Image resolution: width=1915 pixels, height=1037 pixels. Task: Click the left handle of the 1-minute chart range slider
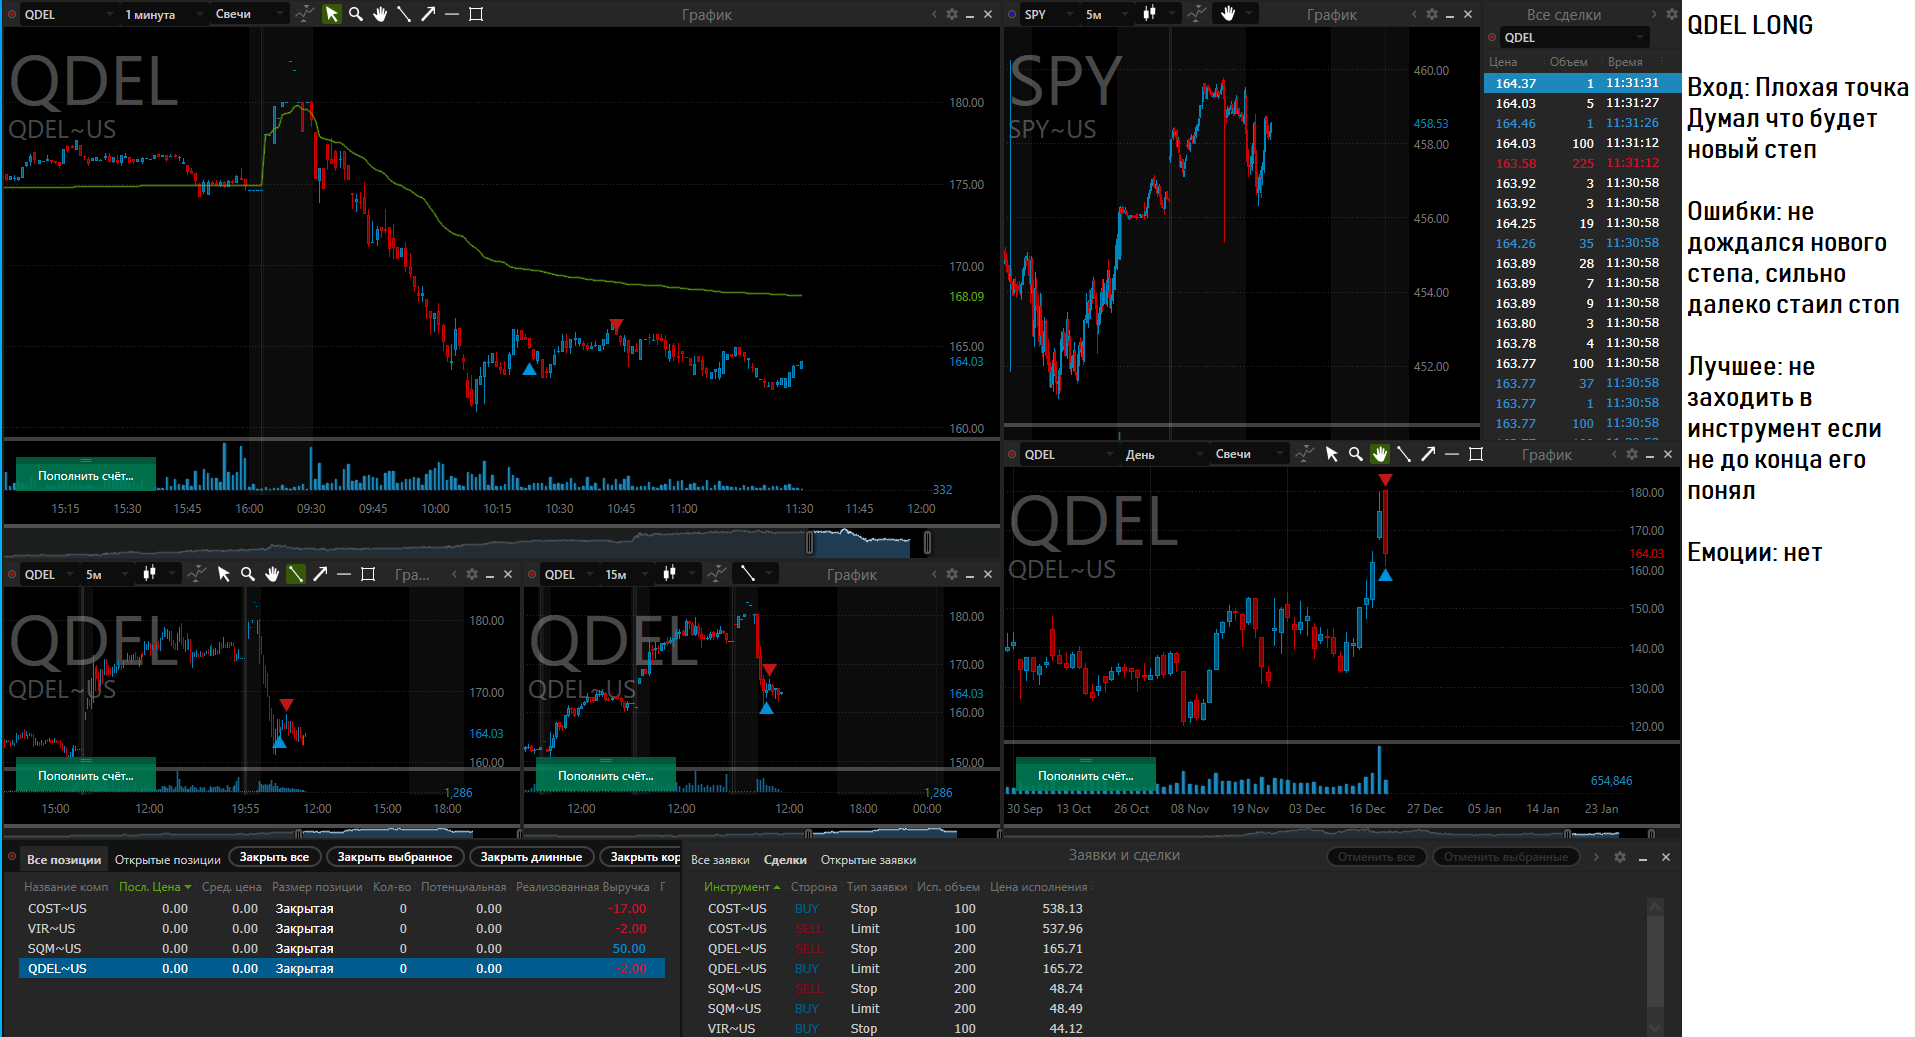point(810,542)
